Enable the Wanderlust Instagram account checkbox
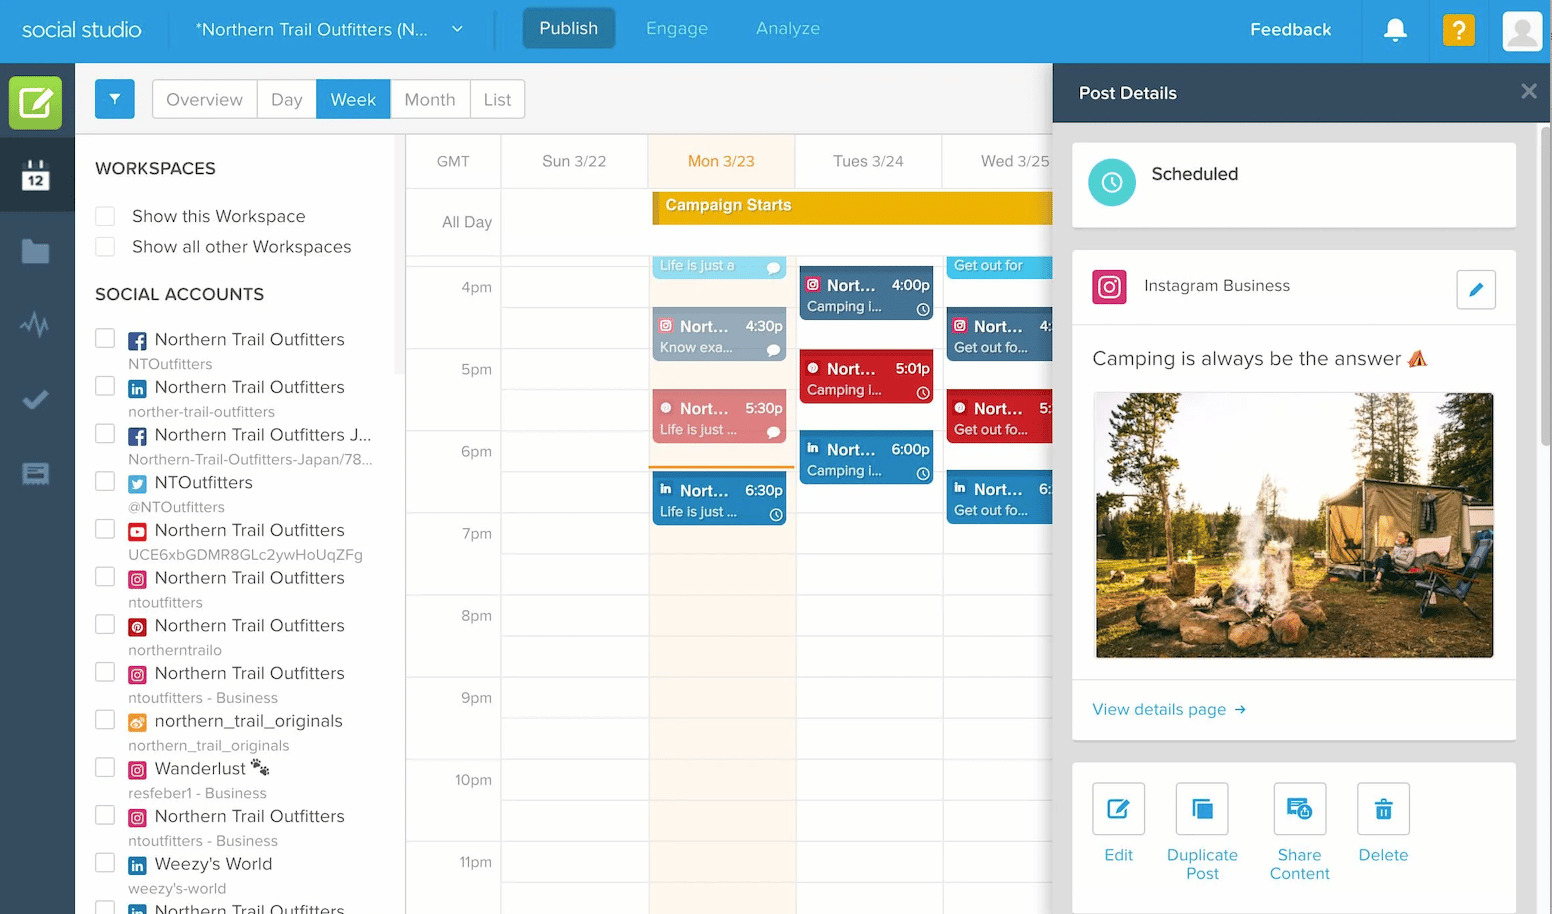Screen dimensions: 1552x914 (105, 767)
